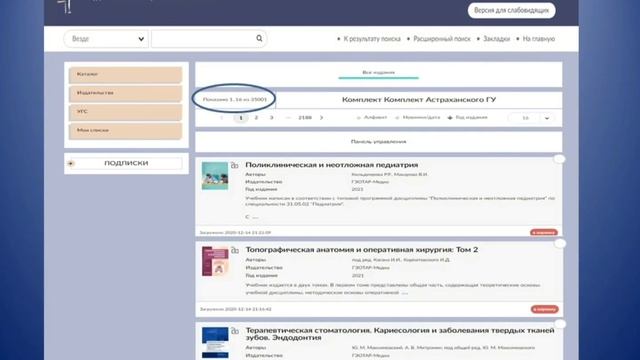Viewport: 640px width, 360px height.
Task: Click red button on Поликлиническая педиатрия card
Action: click(544, 232)
